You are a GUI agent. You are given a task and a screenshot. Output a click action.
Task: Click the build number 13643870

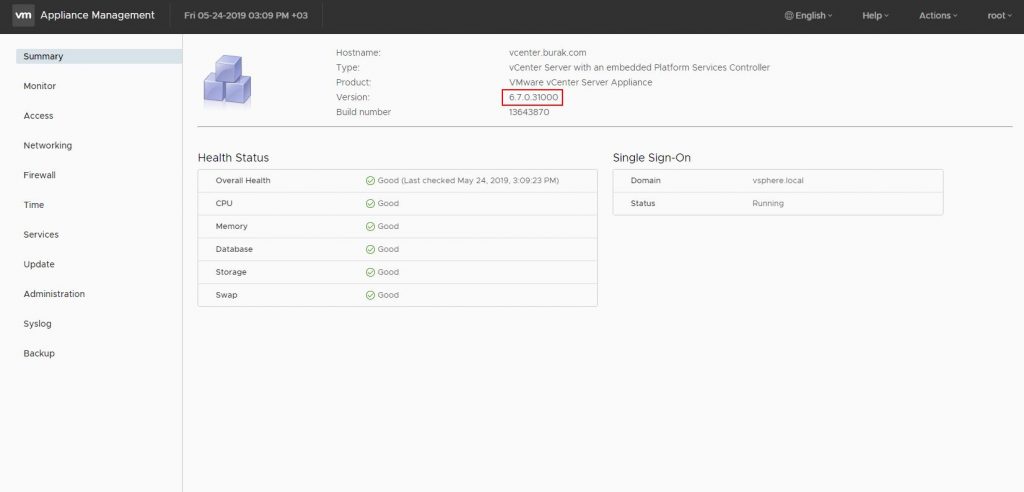(x=529, y=112)
